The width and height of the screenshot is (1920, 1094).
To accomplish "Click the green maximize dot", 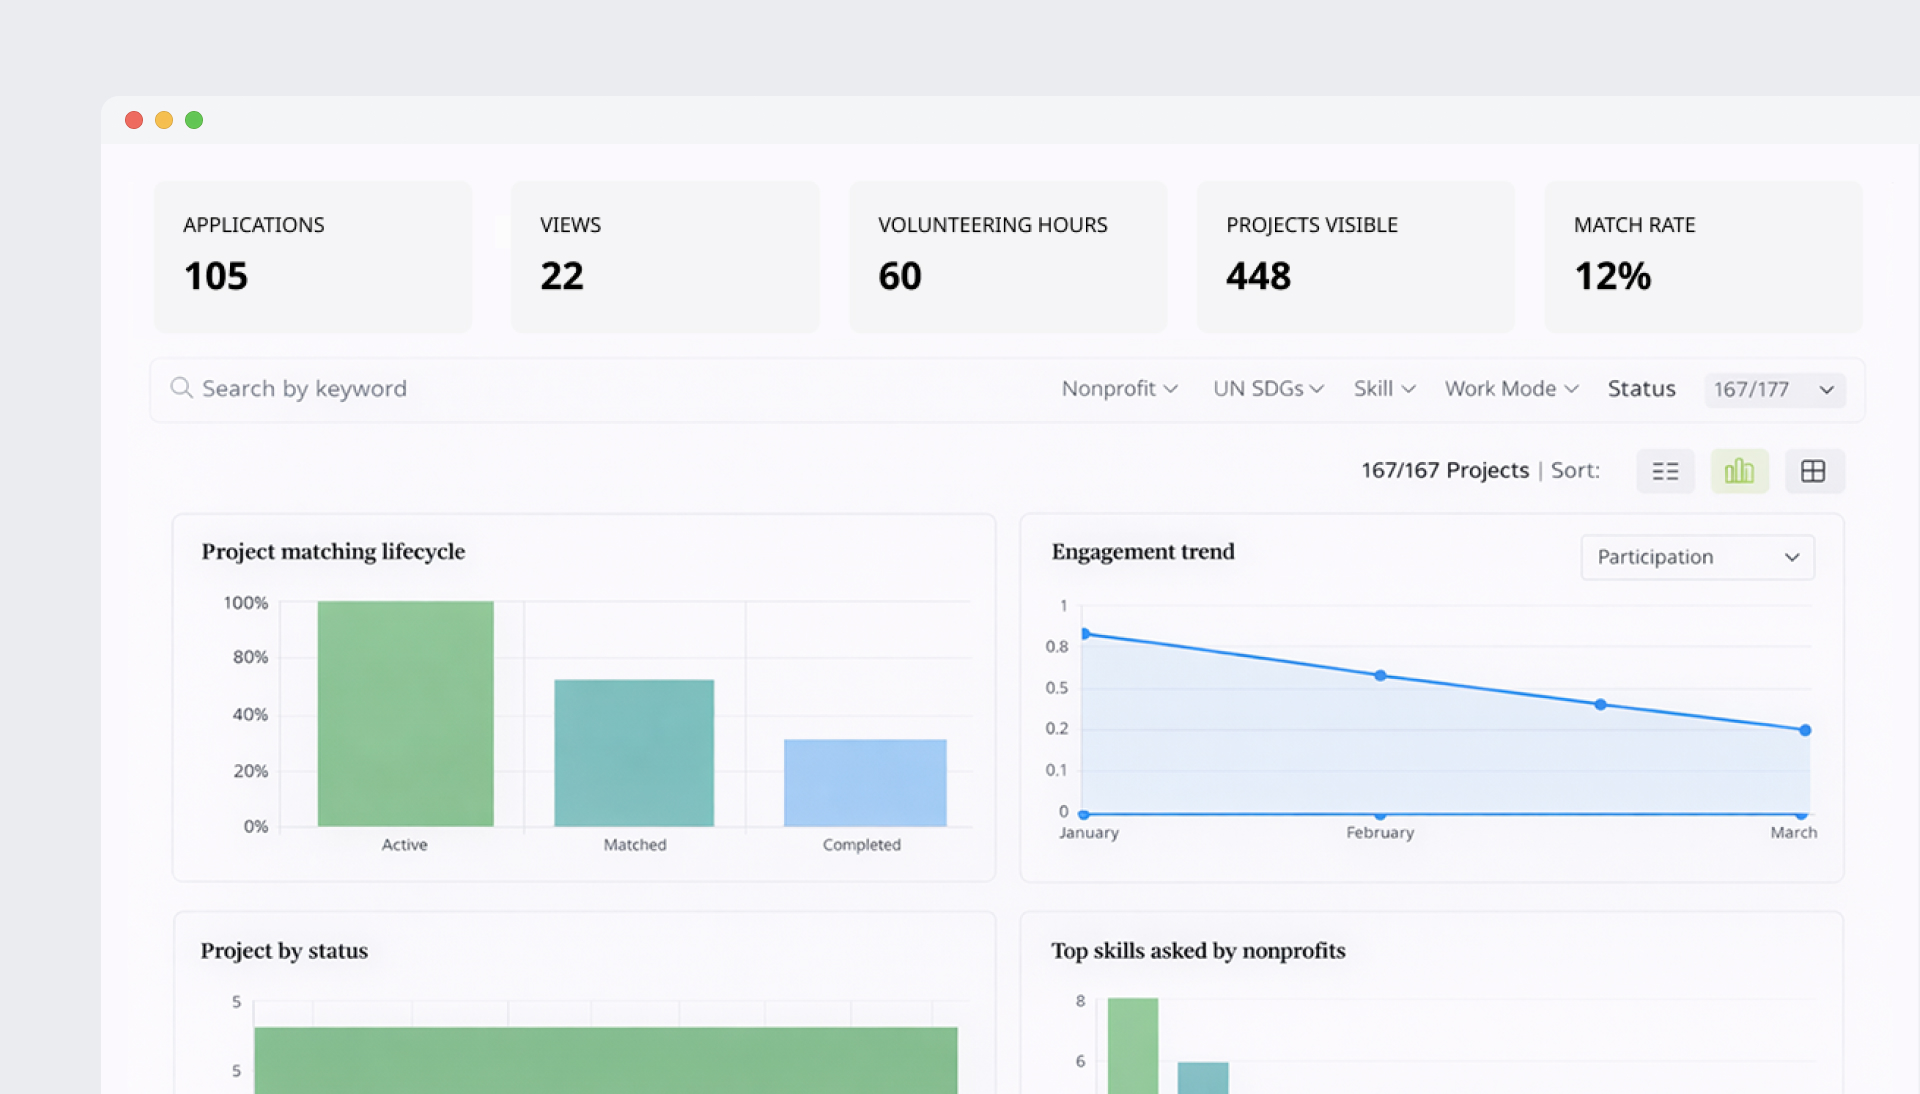I will (194, 120).
